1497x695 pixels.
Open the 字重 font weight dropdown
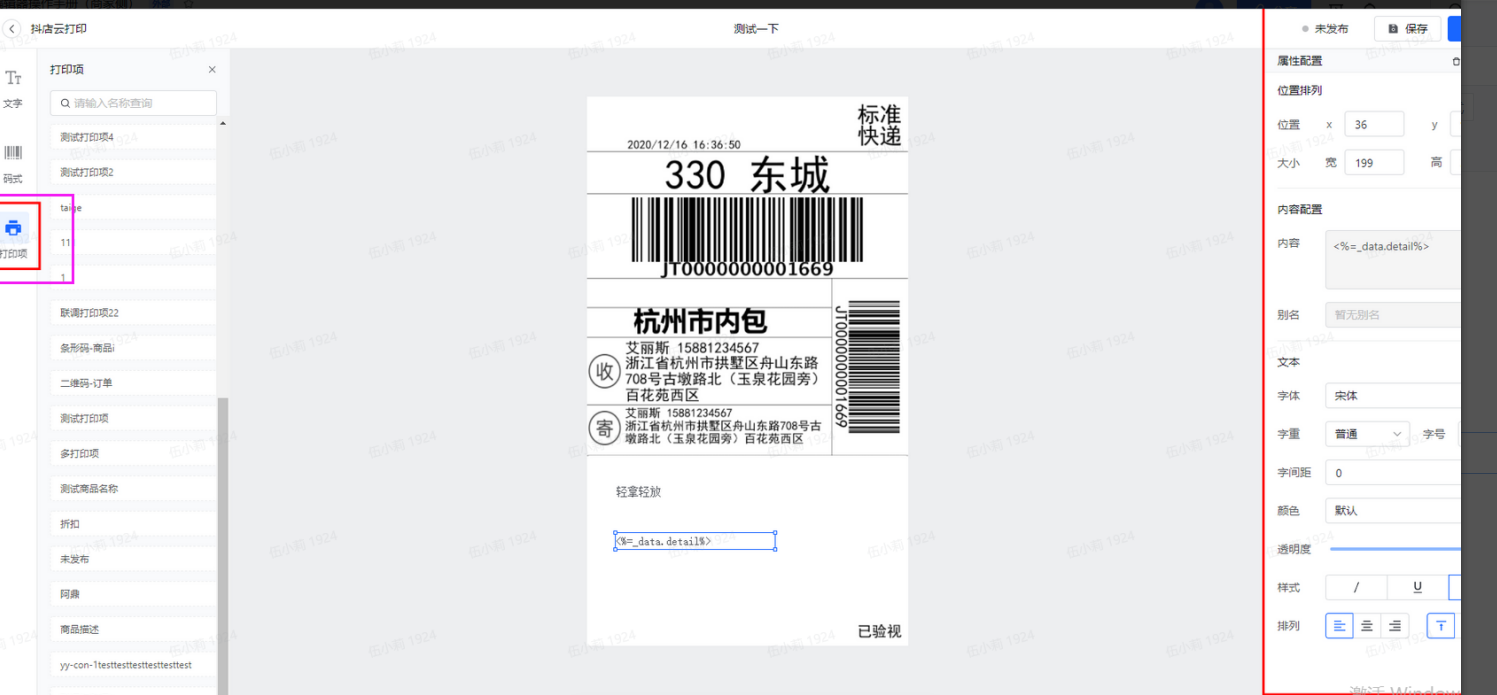click(x=1366, y=434)
